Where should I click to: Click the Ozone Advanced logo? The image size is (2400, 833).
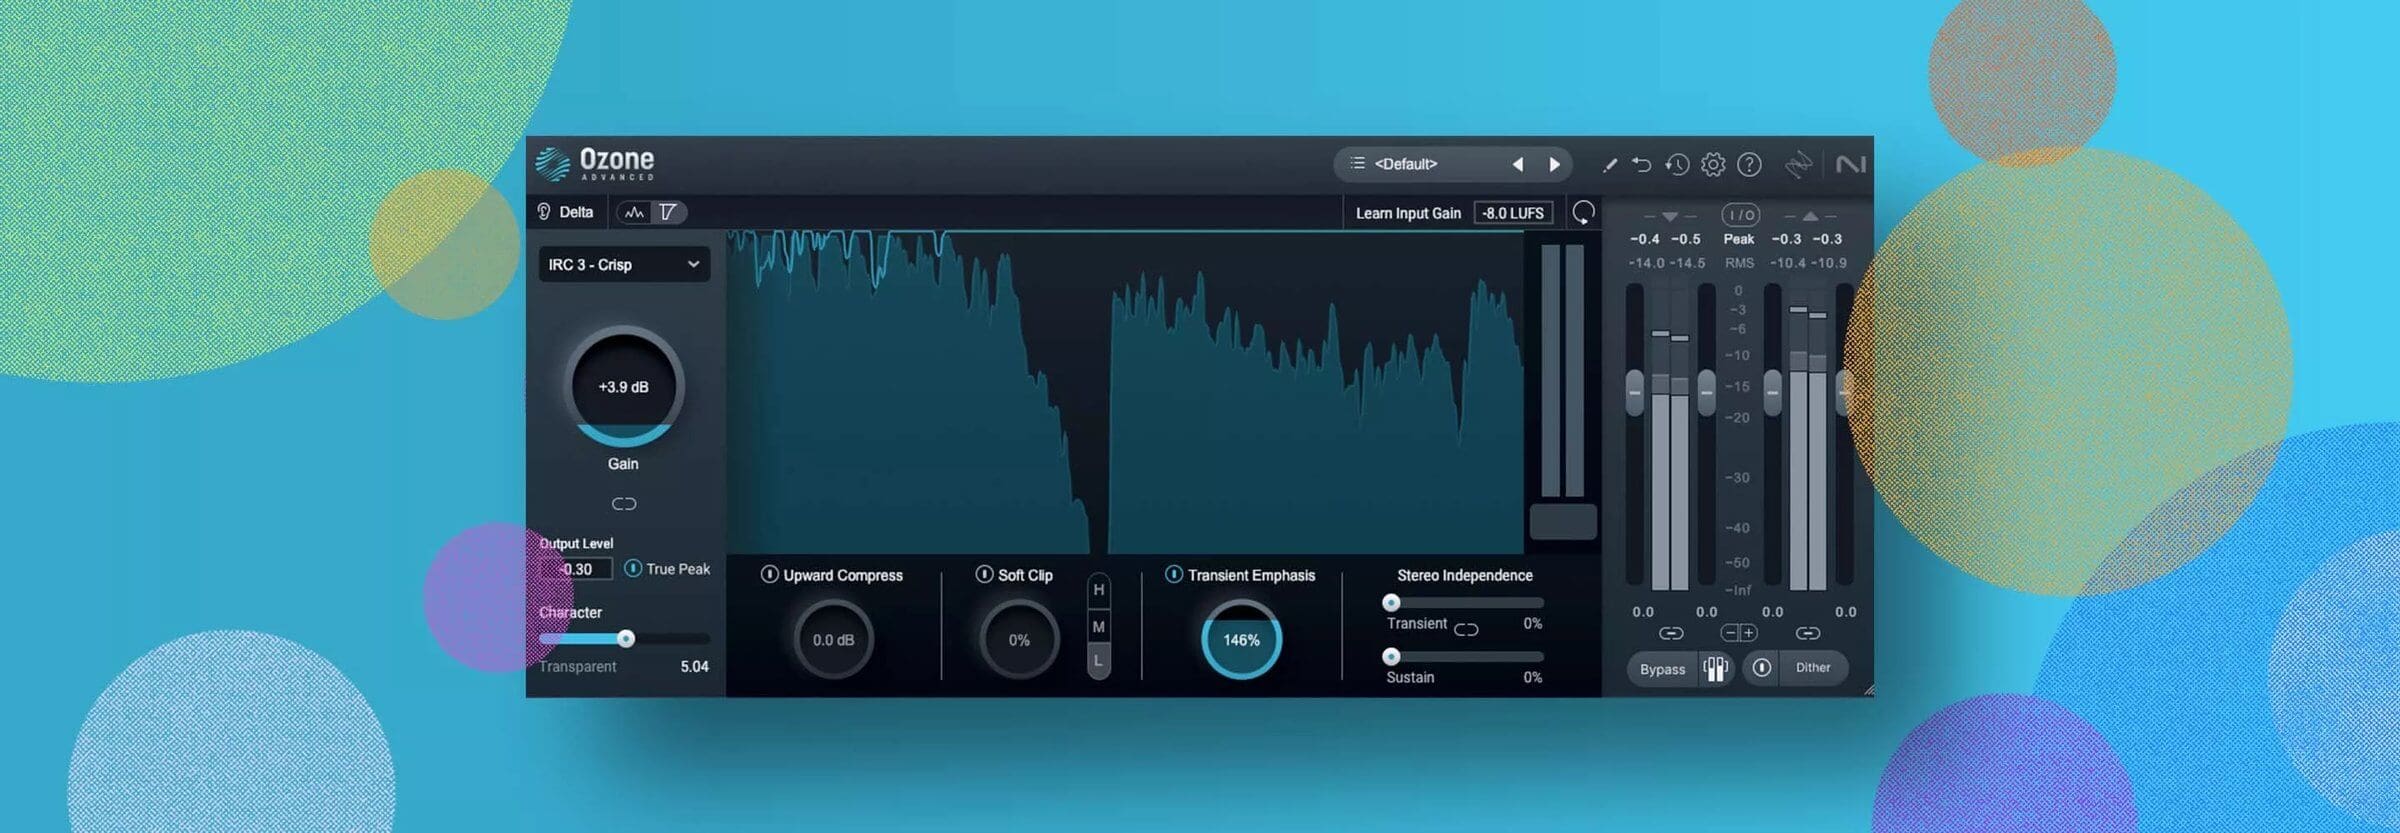[x=594, y=164]
